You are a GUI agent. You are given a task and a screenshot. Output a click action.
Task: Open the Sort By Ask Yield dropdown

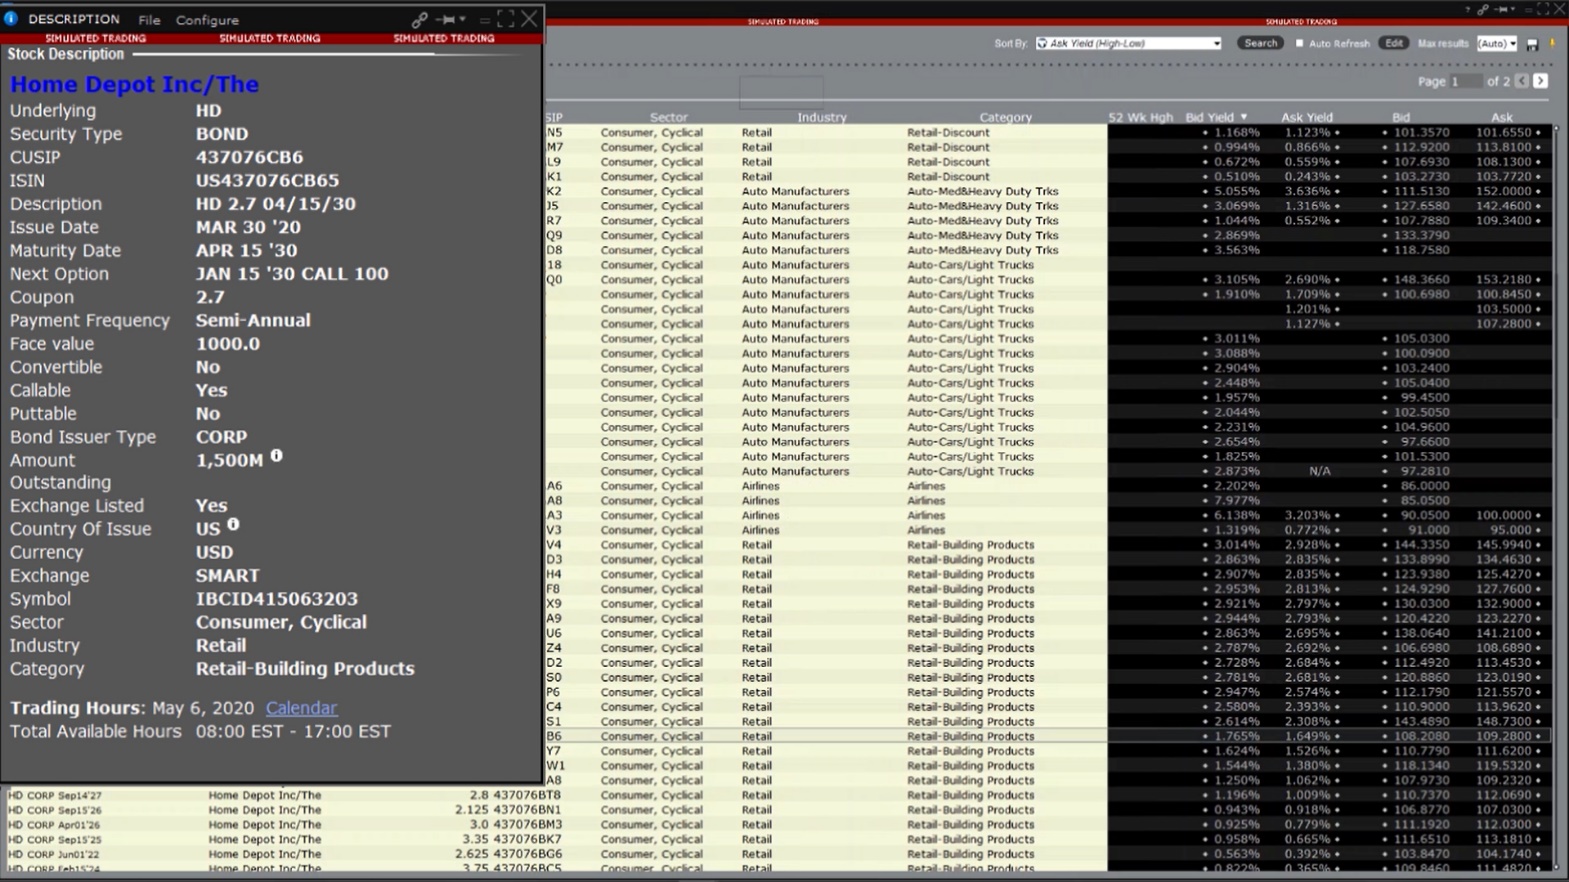point(1128,44)
